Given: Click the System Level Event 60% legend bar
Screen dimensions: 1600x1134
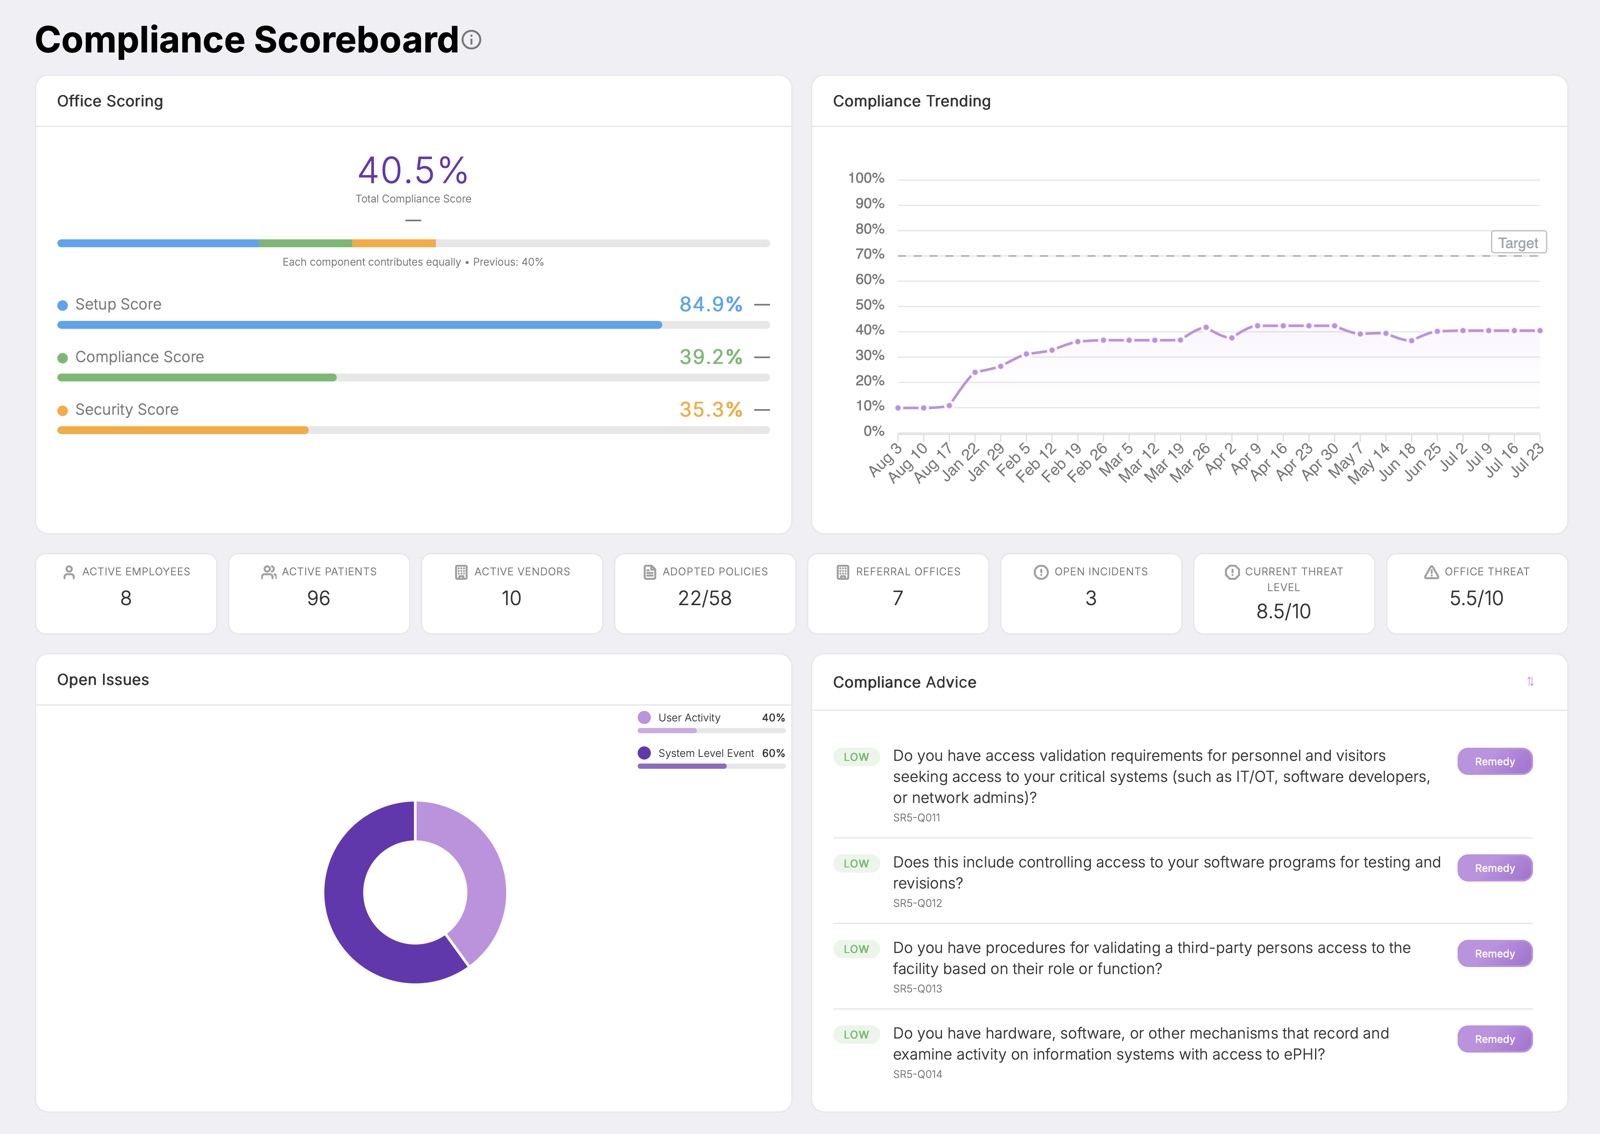Looking at the screenshot, I should pos(711,767).
